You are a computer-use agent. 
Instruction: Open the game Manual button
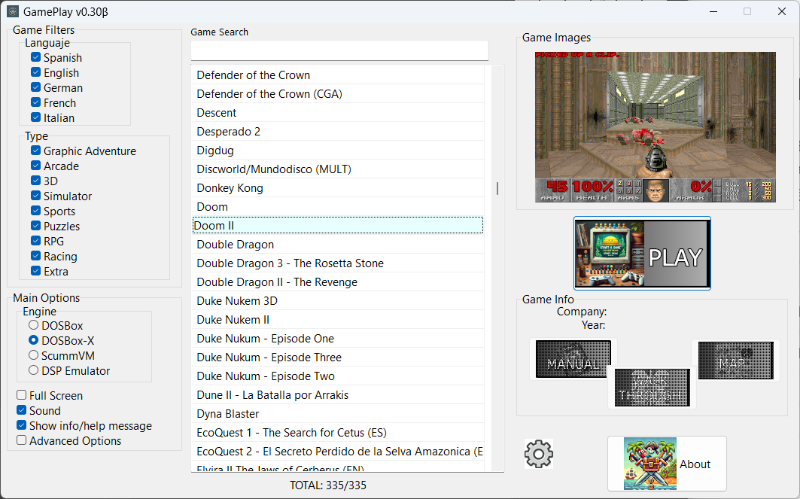click(572, 359)
